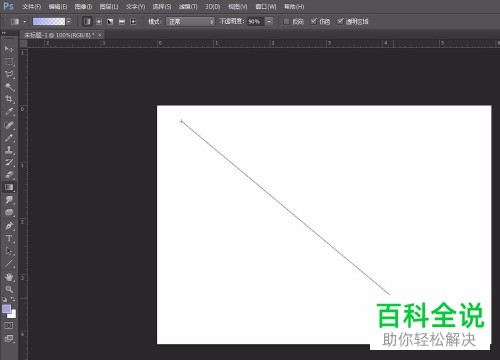Click the ruler origin corner box
Screen dimensions: 500x360
(x=23, y=43)
